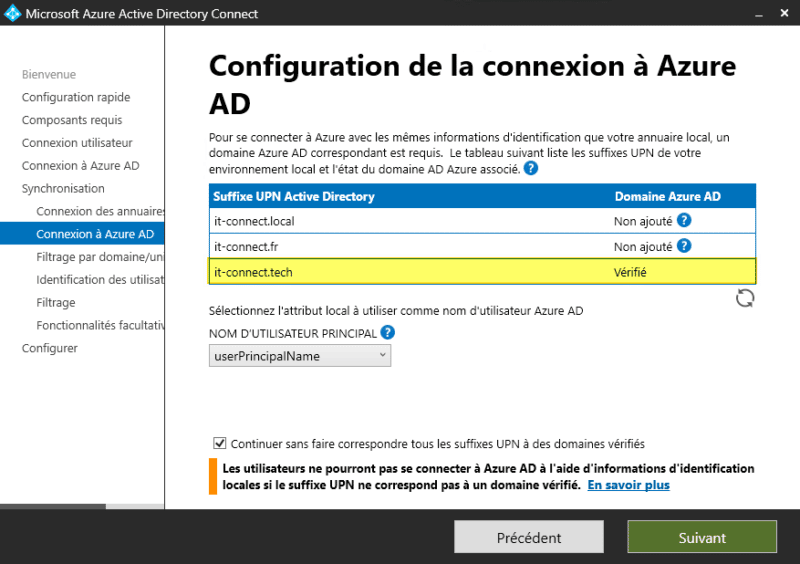The height and width of the screenshot is (564, 800).
Task: Click Suffixe UPN Active Directory column header
Action: click(x=294, y=197)
